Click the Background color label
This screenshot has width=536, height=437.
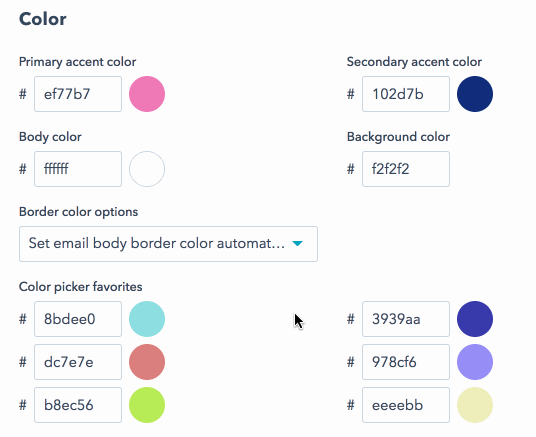click(x=398, y=137)
